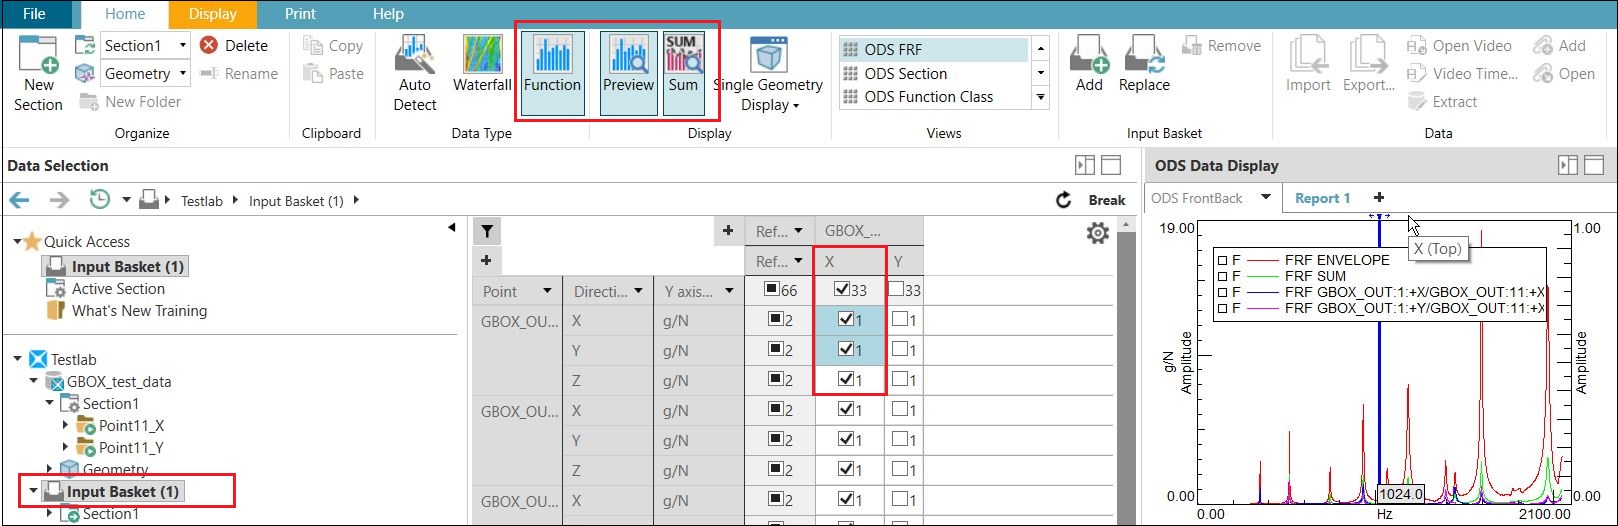This screenshot has width=1618, height=526.
Task: Open the ODS FrontBack dropdown
Action: [x=1265, y=198]
